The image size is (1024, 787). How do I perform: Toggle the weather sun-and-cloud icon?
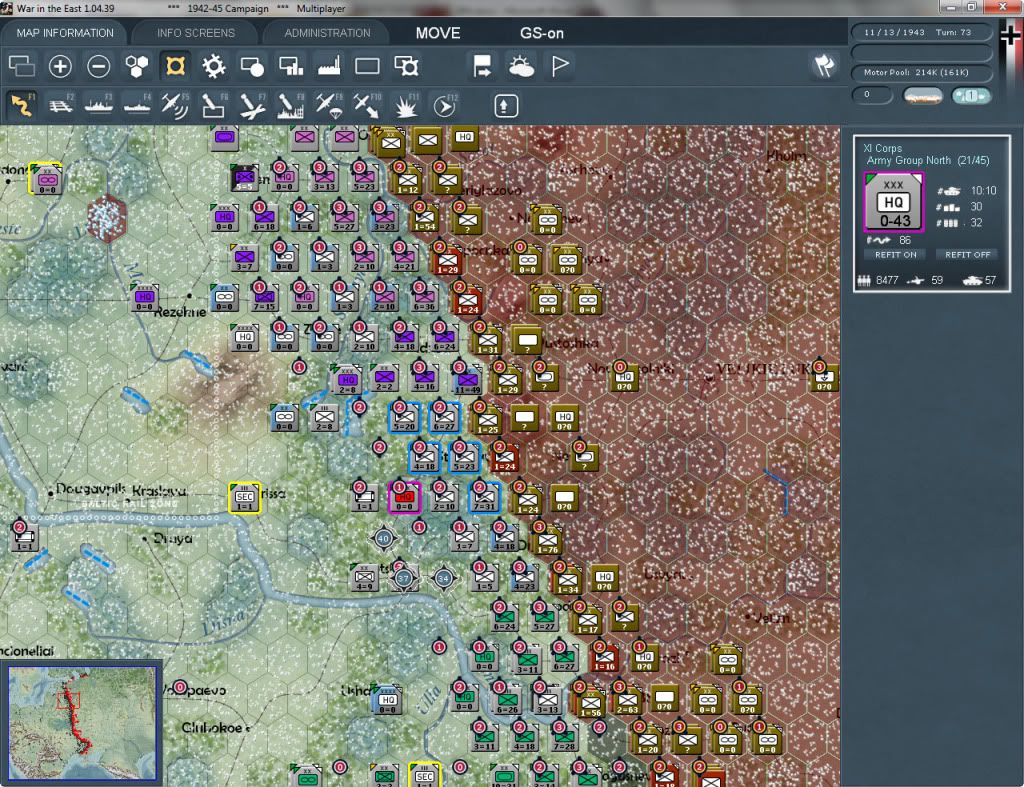click(x=521, y=66)
